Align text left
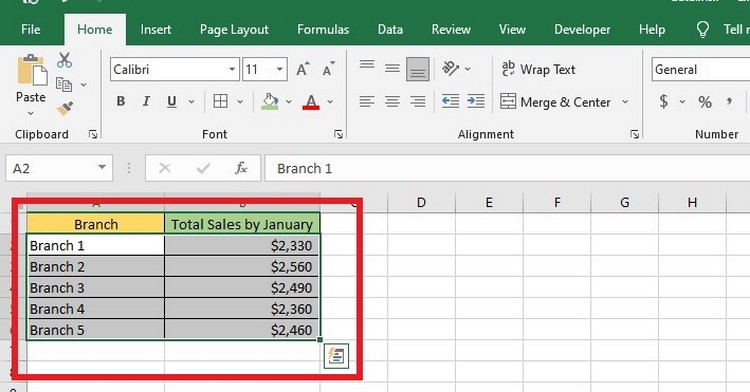Viewport: 750px width, 392px height. [367, 101]
